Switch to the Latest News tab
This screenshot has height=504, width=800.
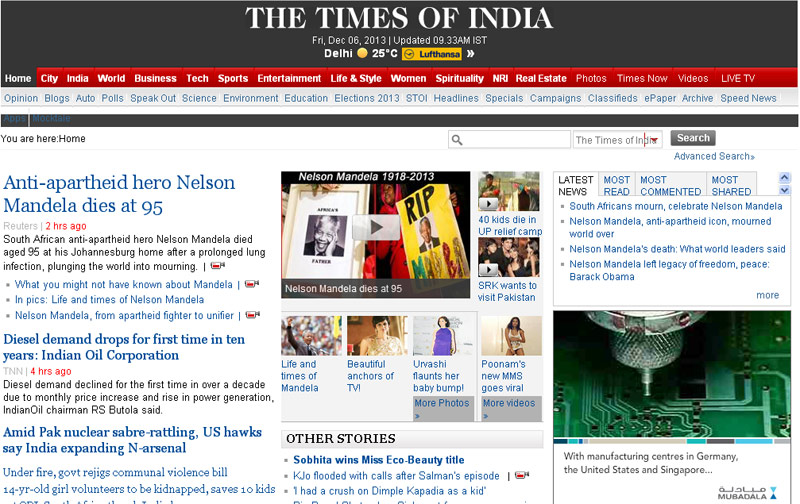(x=576, y=185)
